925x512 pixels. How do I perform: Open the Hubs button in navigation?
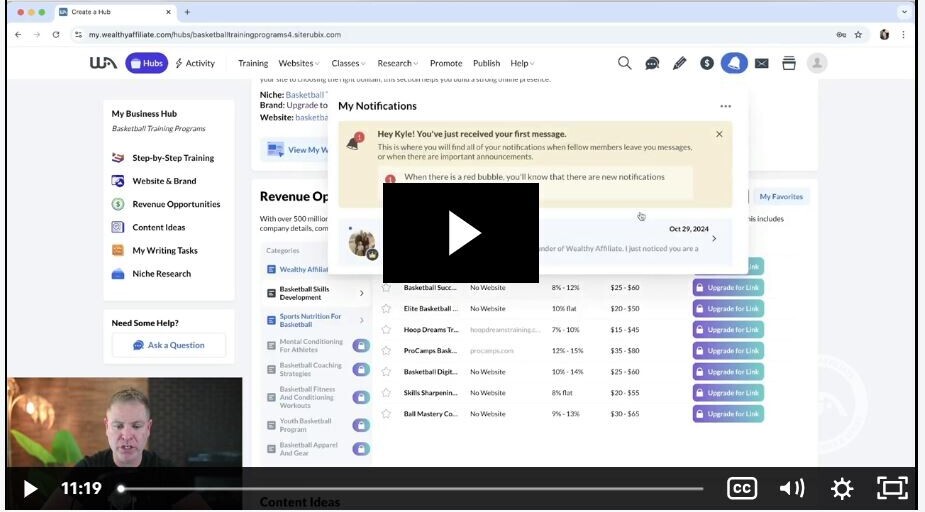coord(146,63)
